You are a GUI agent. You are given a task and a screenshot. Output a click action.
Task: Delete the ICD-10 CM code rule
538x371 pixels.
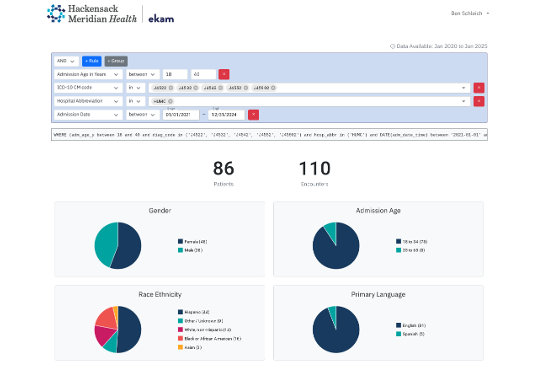click(479, 88)
